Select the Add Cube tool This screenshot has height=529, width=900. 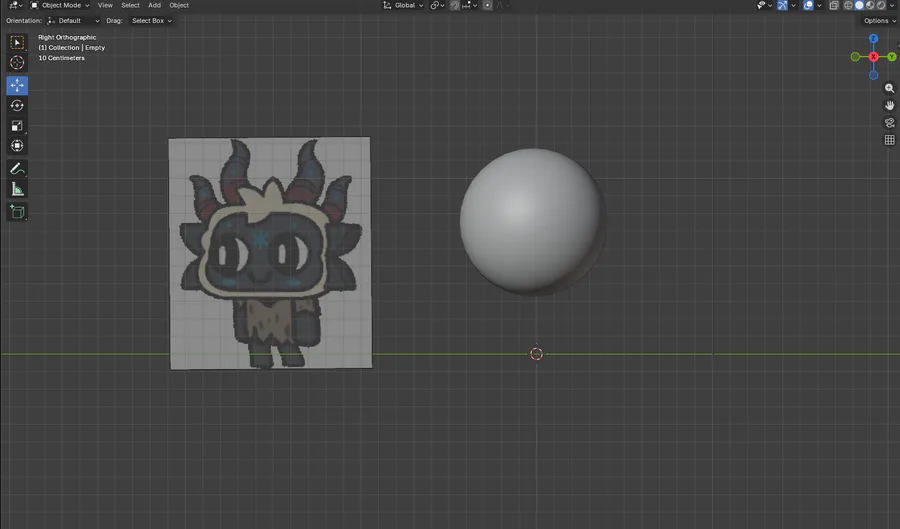click(17, 212)
